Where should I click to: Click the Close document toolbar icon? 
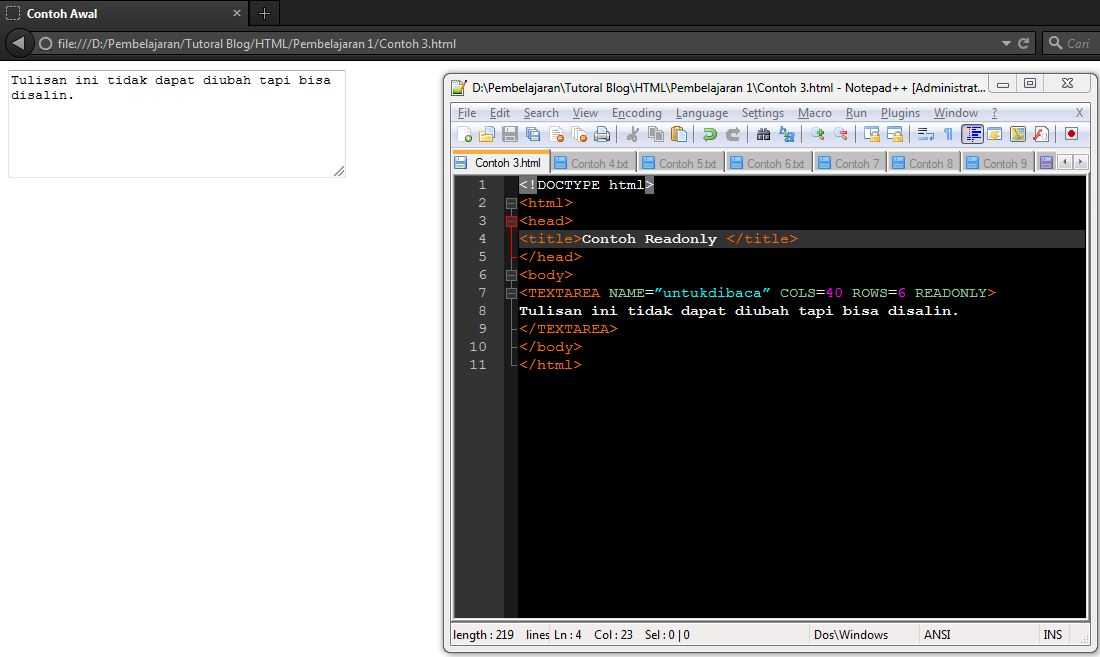(x=557, y=135)
